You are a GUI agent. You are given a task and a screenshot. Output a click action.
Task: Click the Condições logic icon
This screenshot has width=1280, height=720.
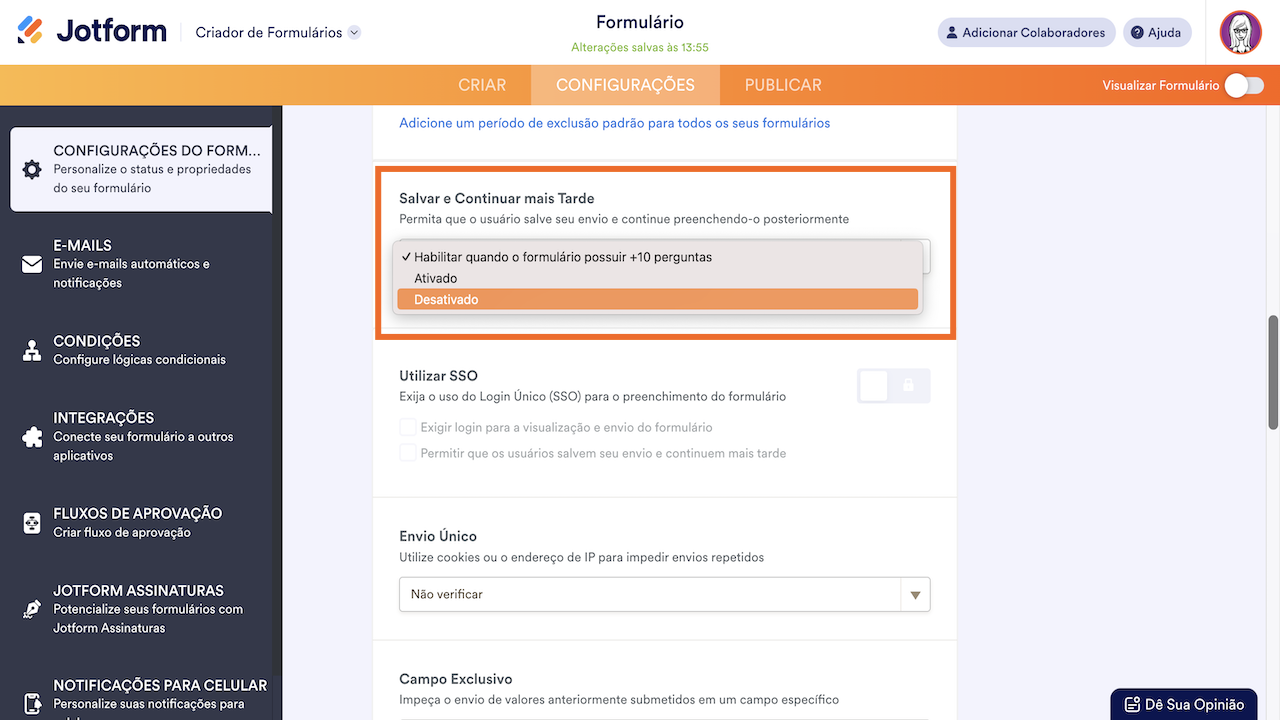click(32, 350)
